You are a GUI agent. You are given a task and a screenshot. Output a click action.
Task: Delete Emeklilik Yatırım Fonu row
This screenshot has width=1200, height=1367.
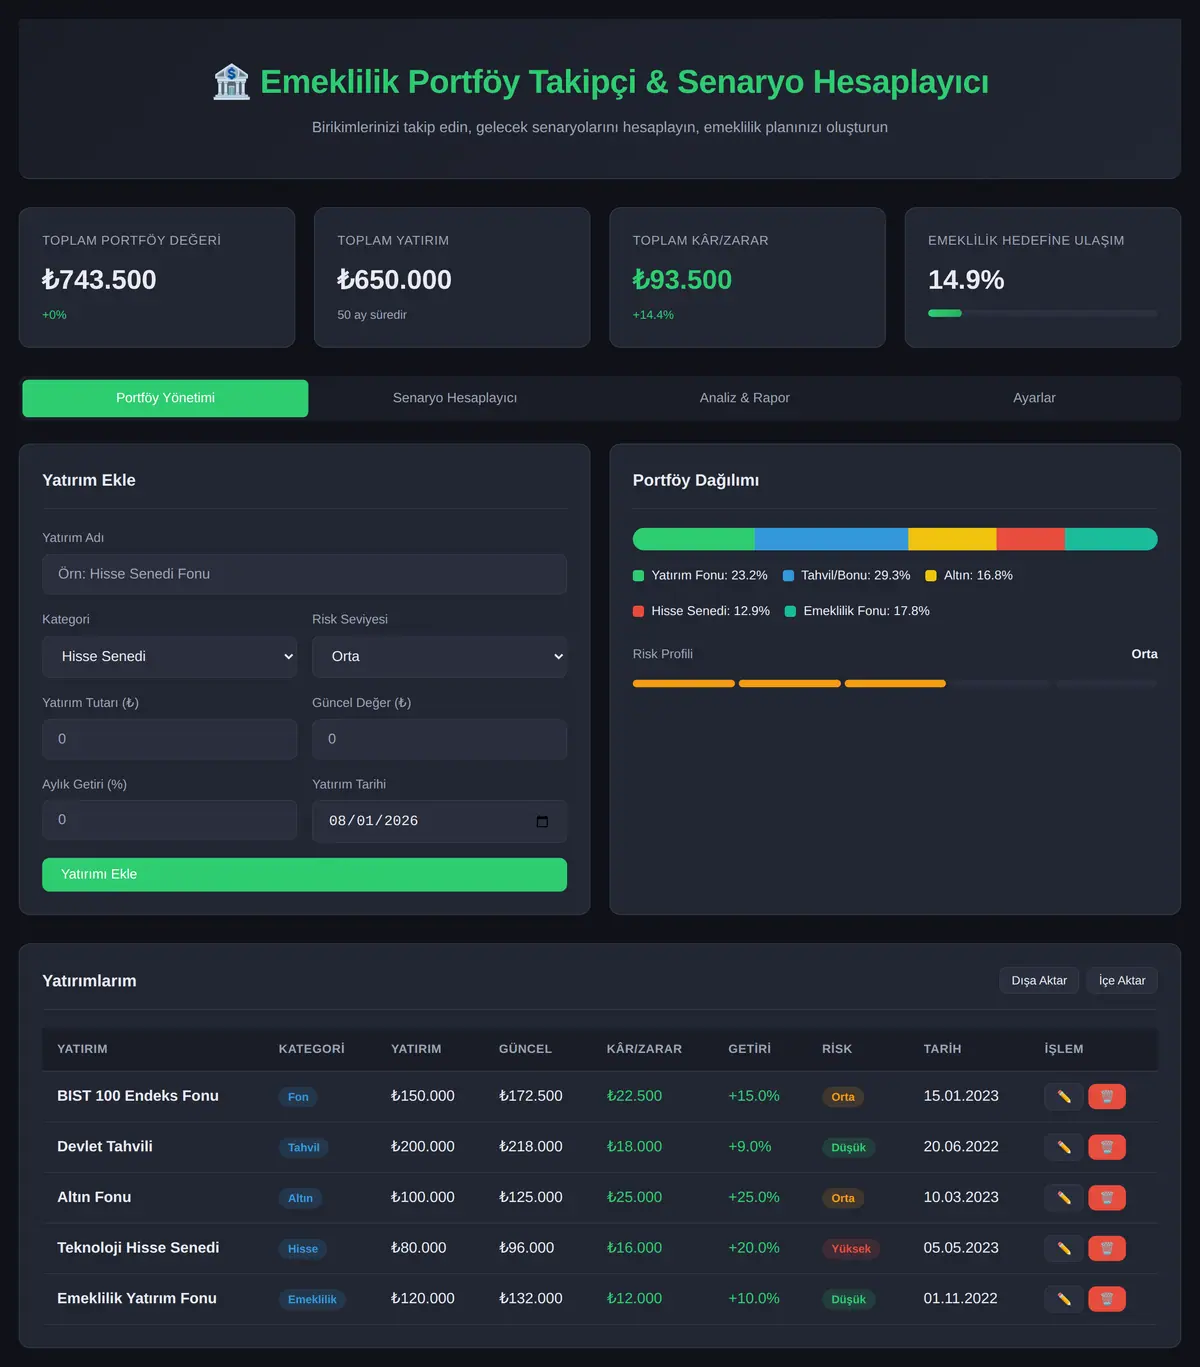point(1107,1299)
